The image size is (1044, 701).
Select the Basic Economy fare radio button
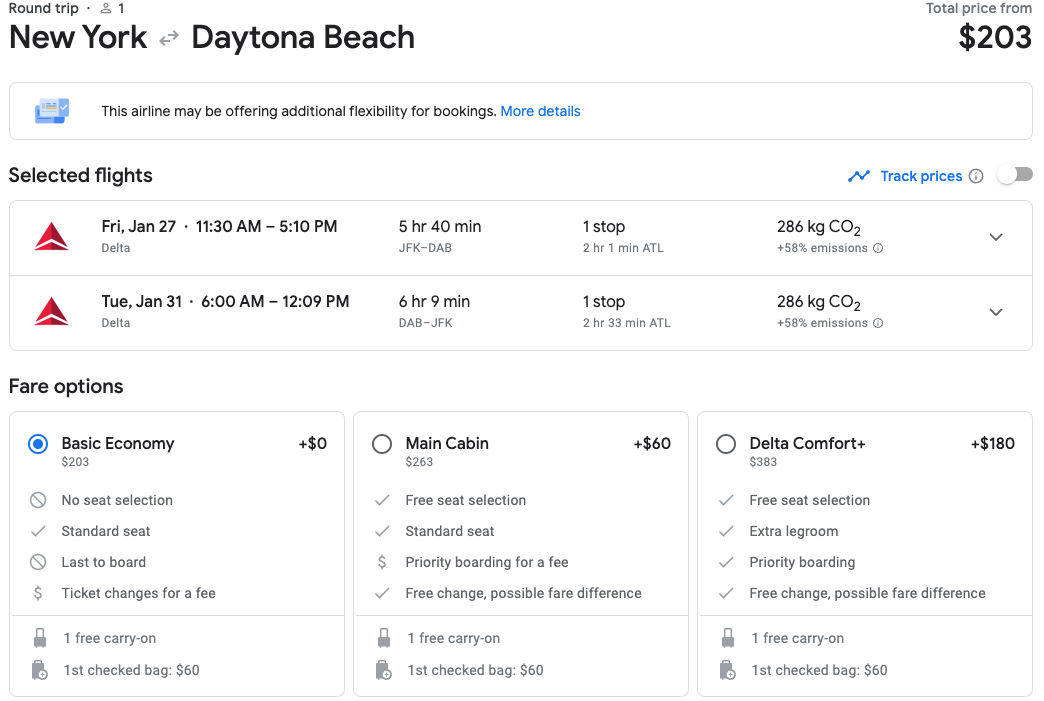coord(38,443)
